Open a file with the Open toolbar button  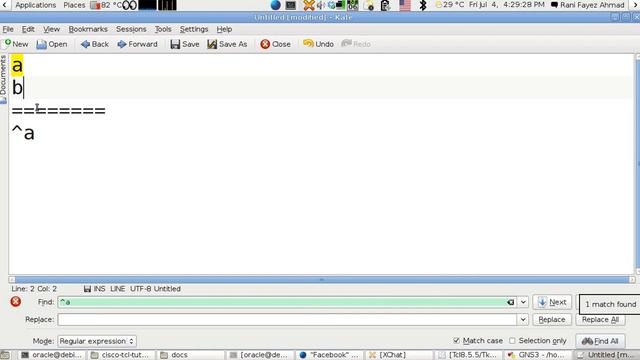click(52, 44)
